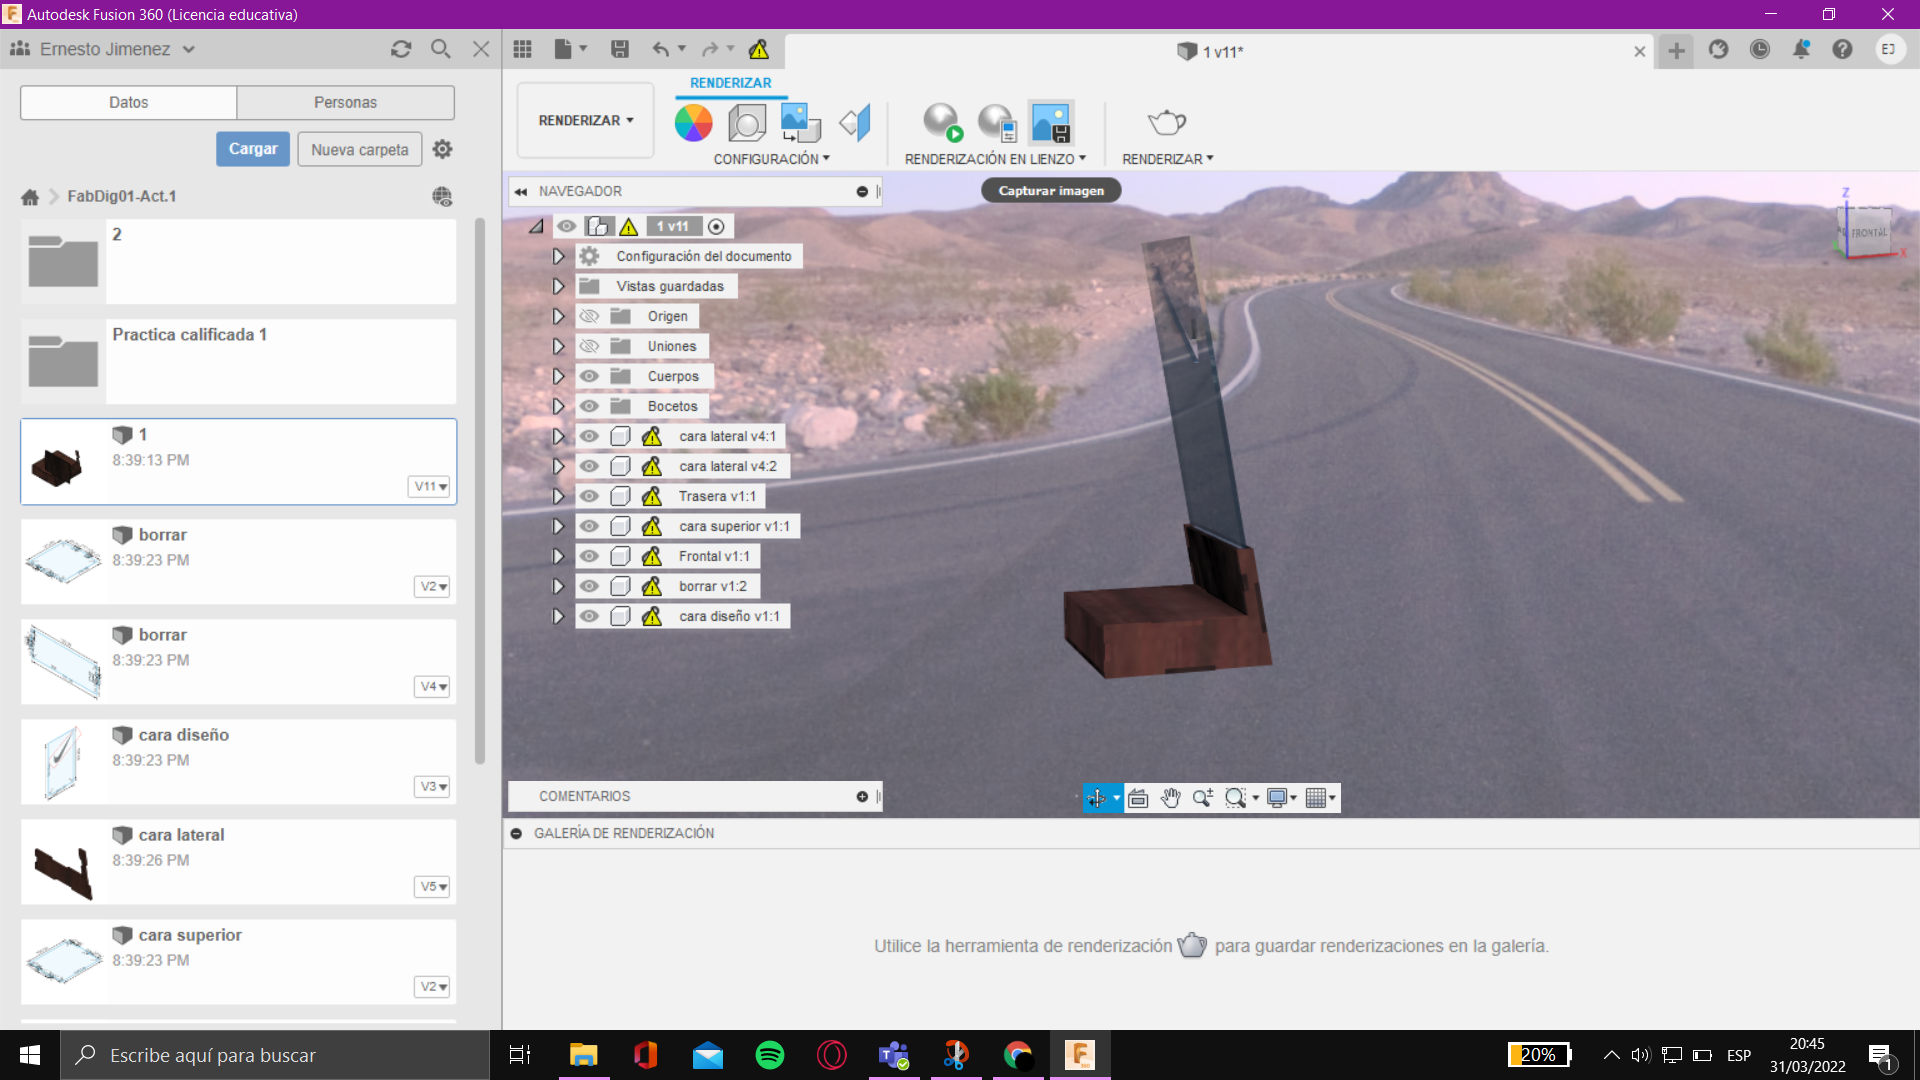Expand the Bocetos tree node

tap(558, 406)
